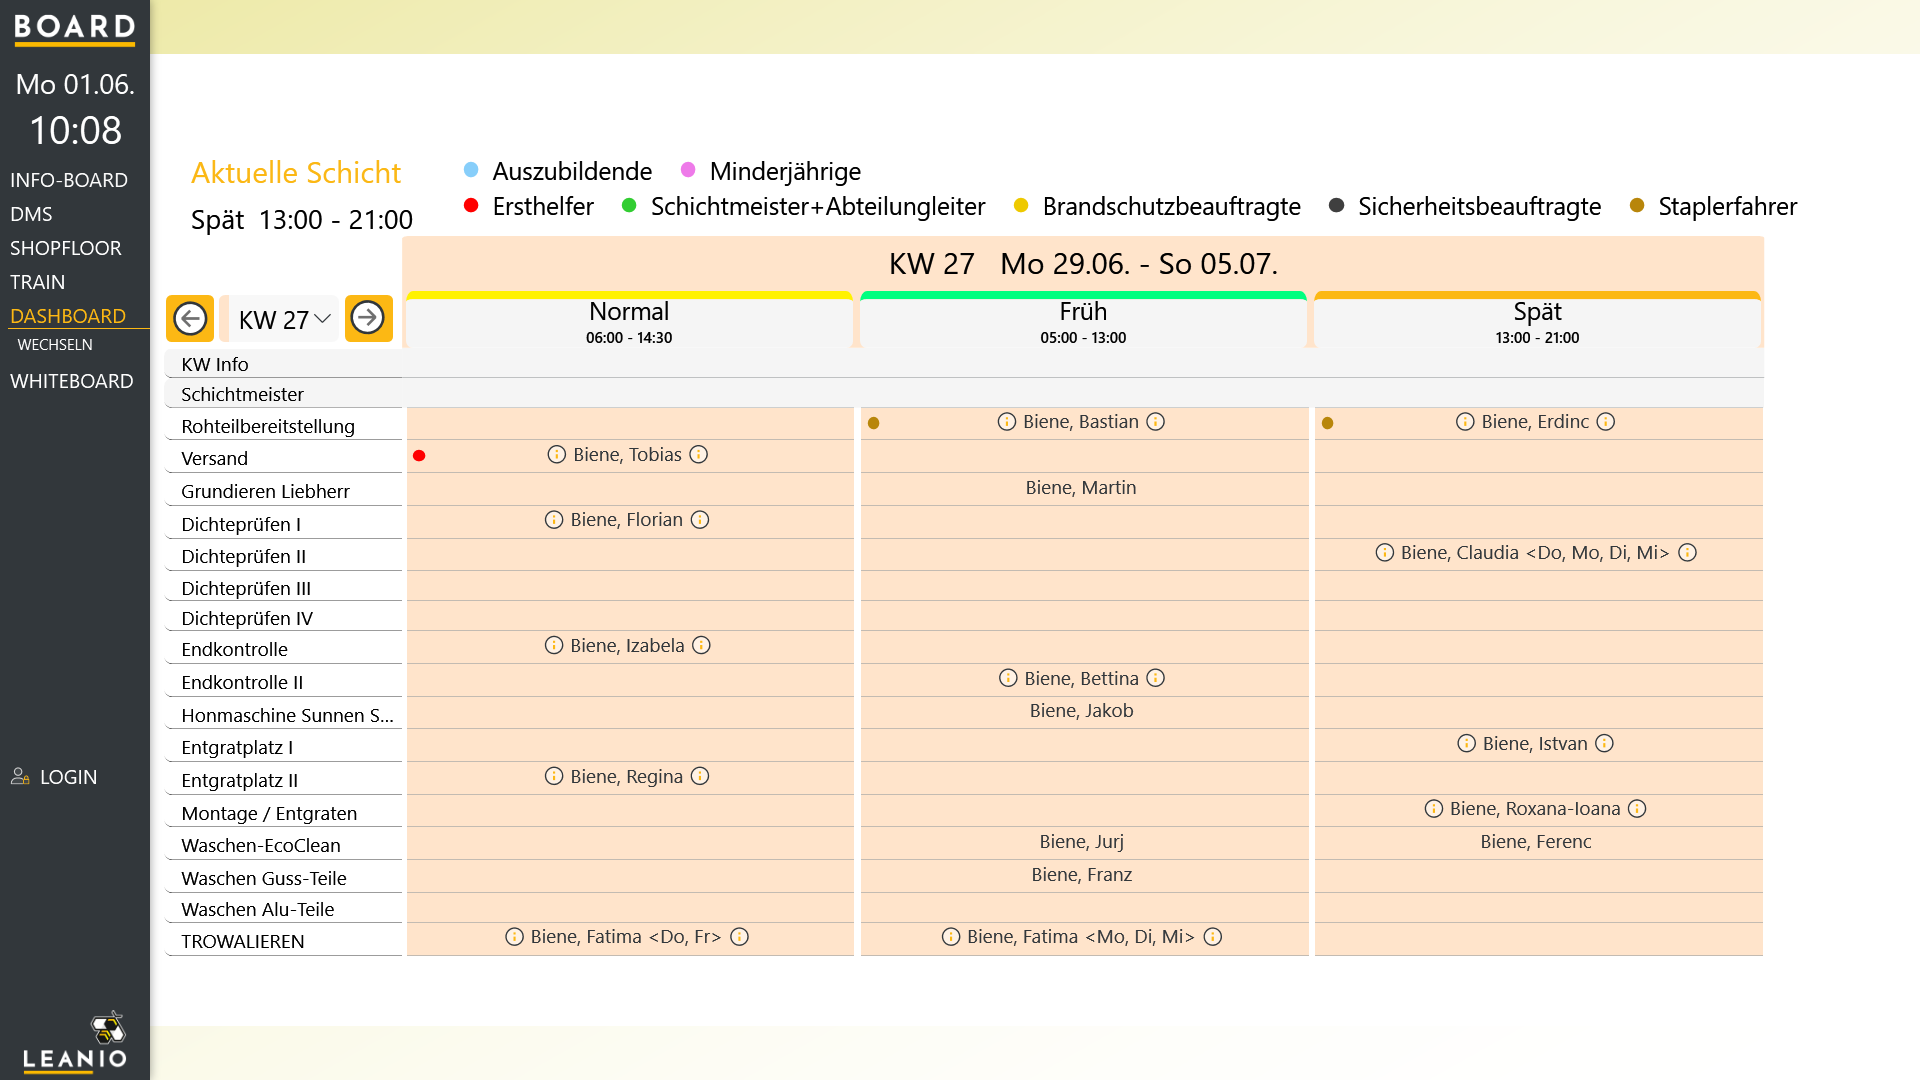1920x1080 pixels.
Task: Select the Spät shift column header
Action: coord(1537,321)
